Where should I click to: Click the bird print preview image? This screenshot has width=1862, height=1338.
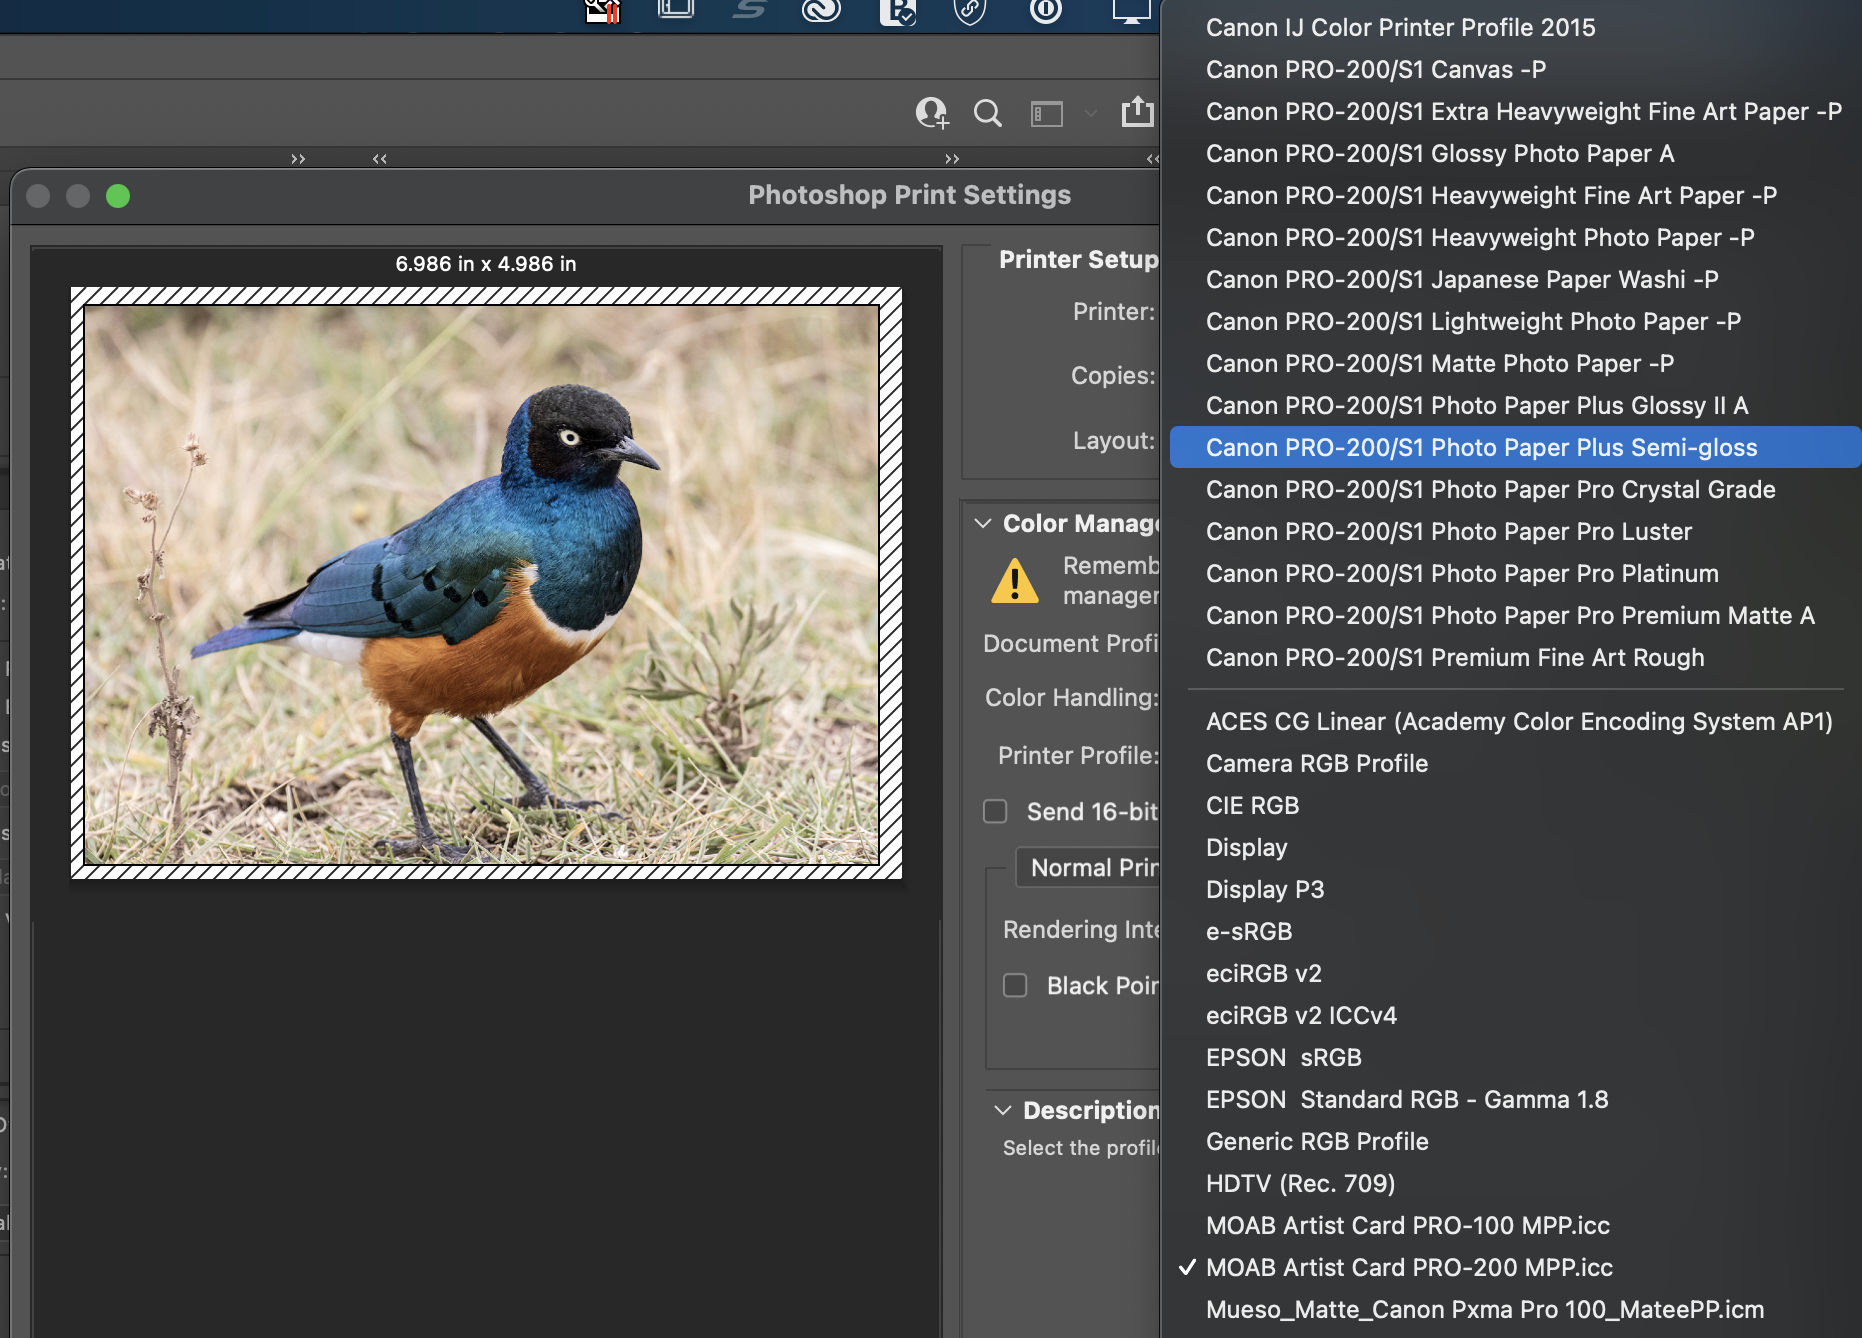coord(482,584)
